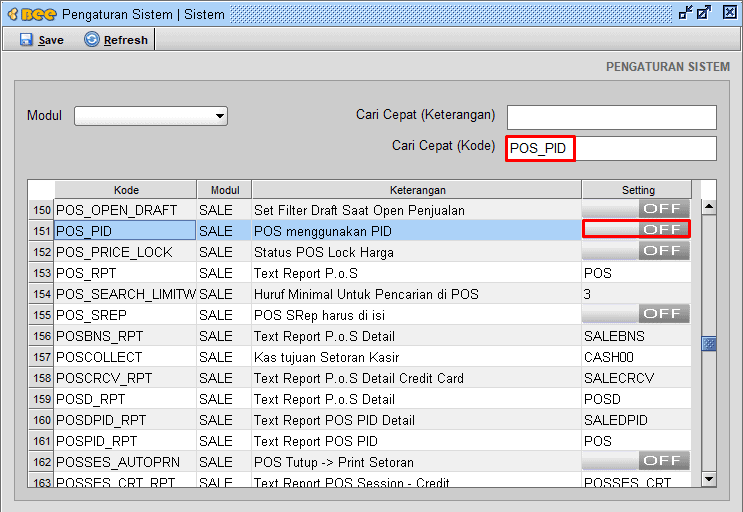Toggle the POS_PRICE_LOCK setting switch
The height and width of the screenshot is (512, 743).
636,251
